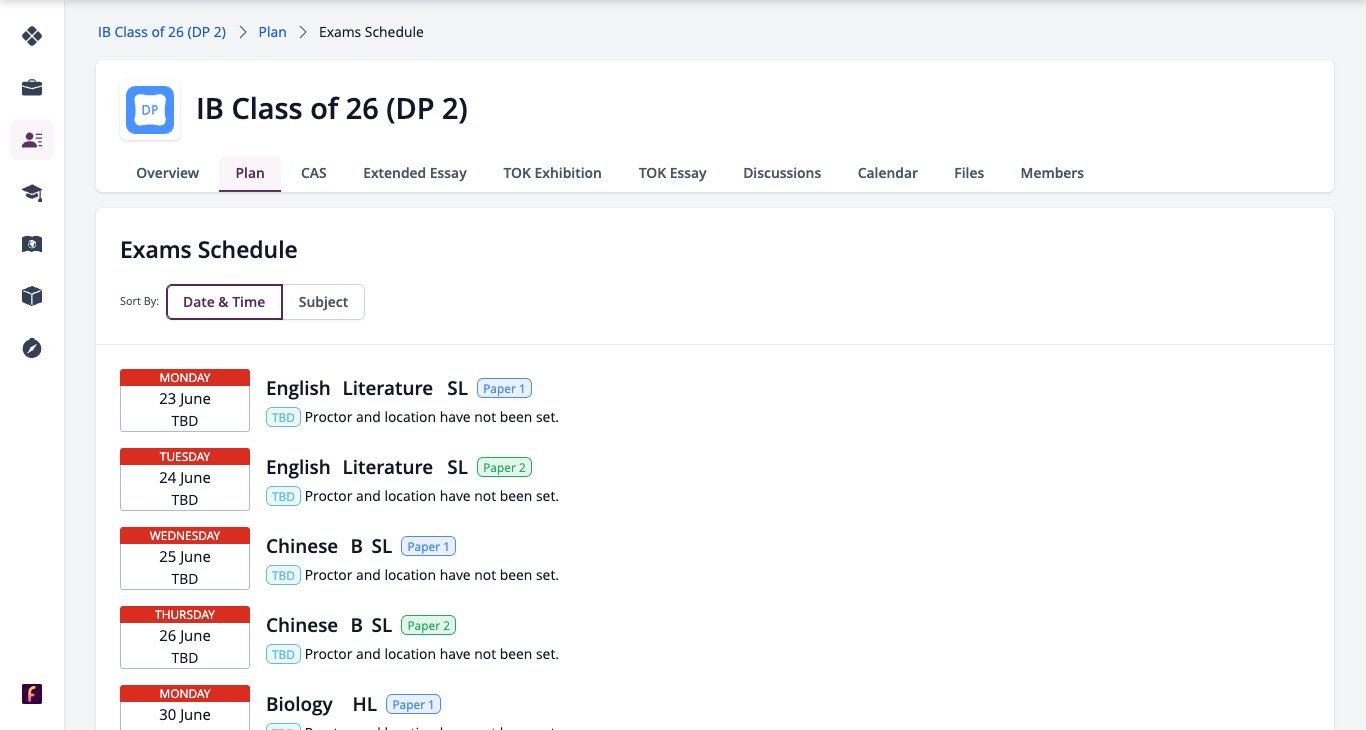Image resolution: width=1366 pixels, height=730 pixels.
Task: Click IB Class of 26 breadcrumb link
Action: pos(162,32)
